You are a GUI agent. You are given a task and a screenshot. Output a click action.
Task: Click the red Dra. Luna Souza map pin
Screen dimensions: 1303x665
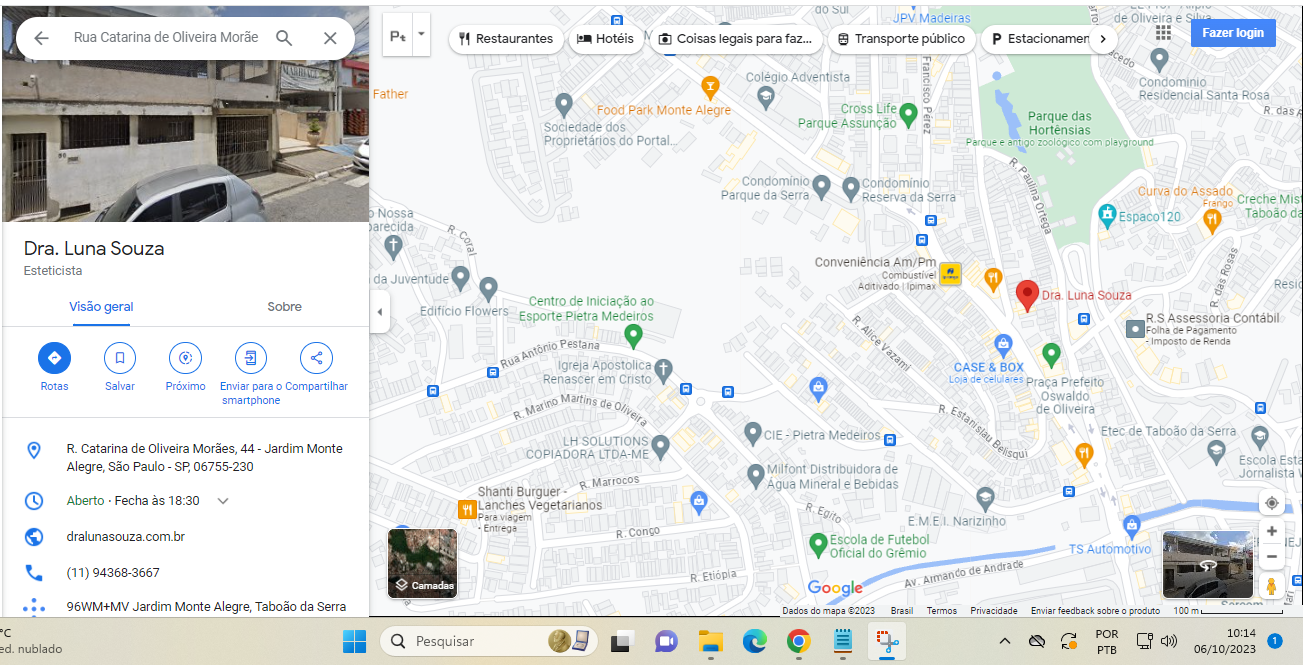pyautogui.click(x=1027, y=296)
